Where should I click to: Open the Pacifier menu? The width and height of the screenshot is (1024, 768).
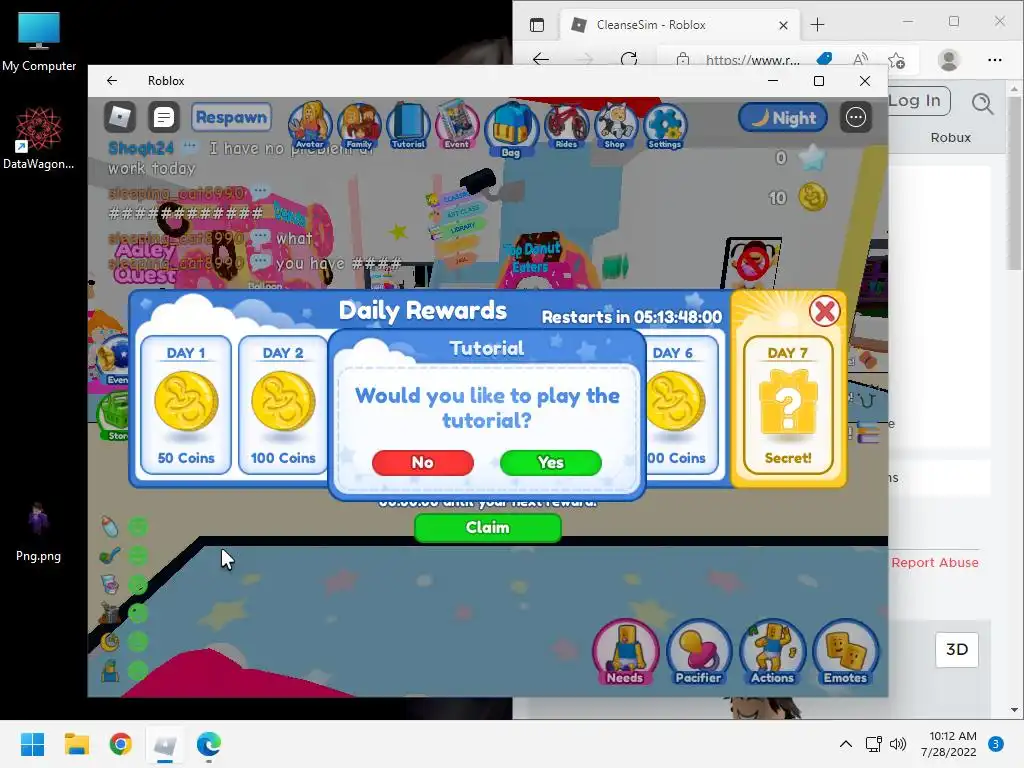pyautogui.click(x=699, y=652)
